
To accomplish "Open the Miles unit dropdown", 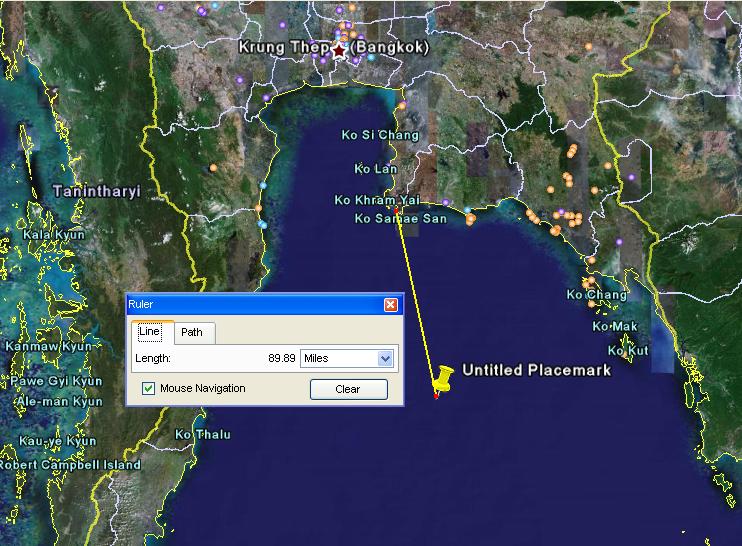I will click(x=385, y=358).
